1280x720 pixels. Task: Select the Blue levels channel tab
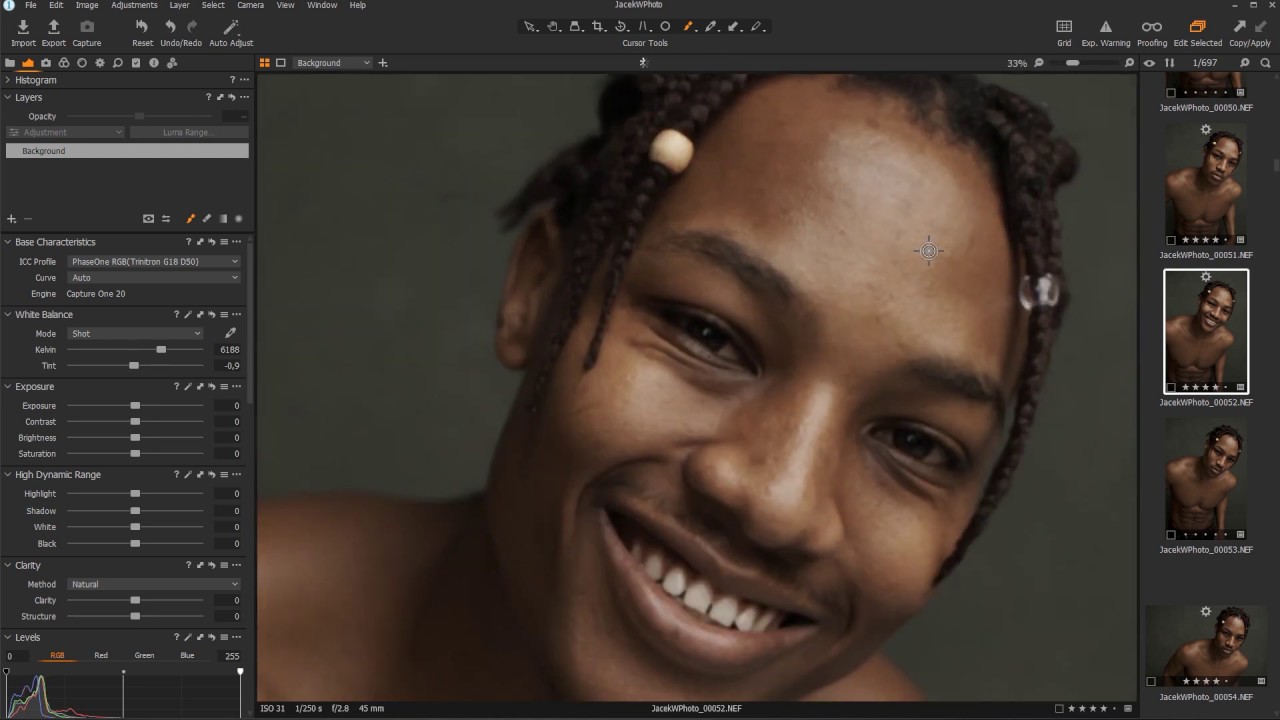point(187,656)
